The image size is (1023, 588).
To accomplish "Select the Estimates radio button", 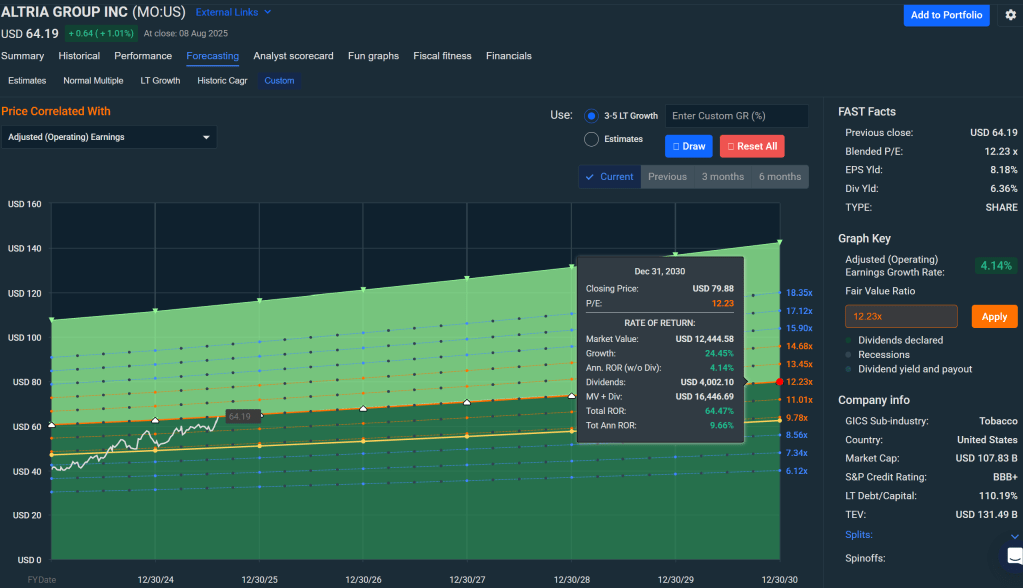I will point(591,139).
